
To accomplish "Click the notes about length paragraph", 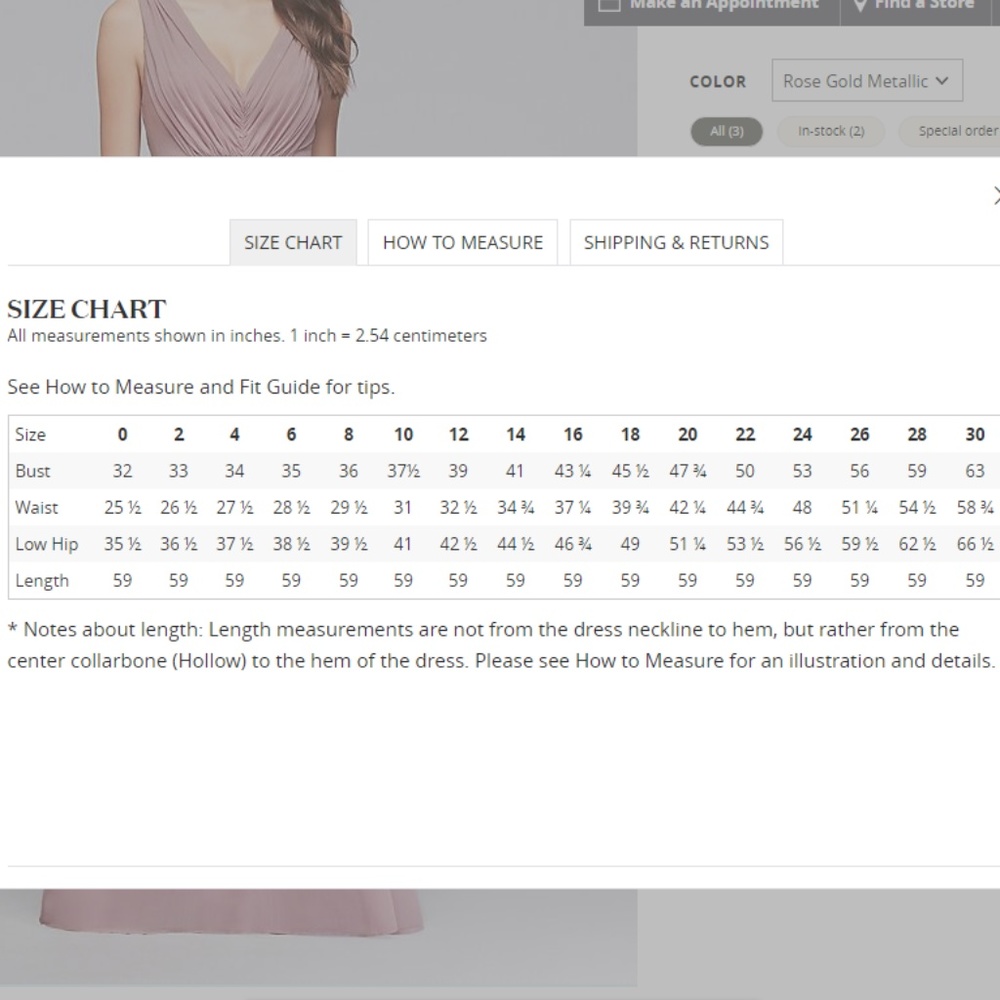I will click(501, 645).
